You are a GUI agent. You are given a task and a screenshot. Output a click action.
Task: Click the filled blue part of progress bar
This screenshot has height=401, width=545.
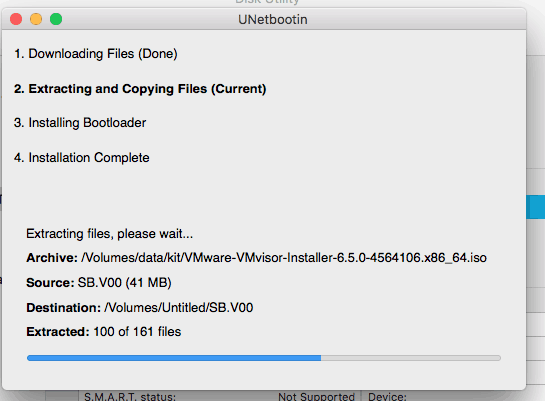click(174, 358)
